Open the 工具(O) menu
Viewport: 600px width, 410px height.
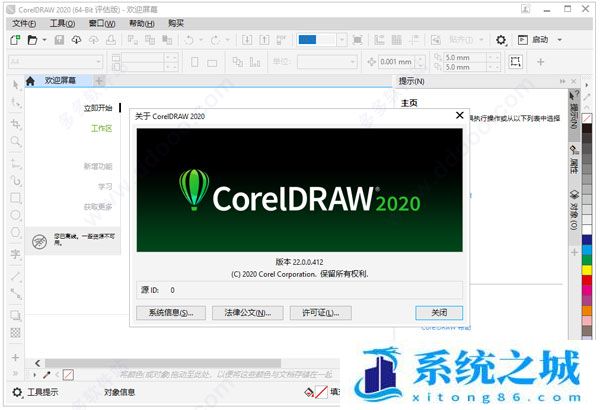[63, 24]
